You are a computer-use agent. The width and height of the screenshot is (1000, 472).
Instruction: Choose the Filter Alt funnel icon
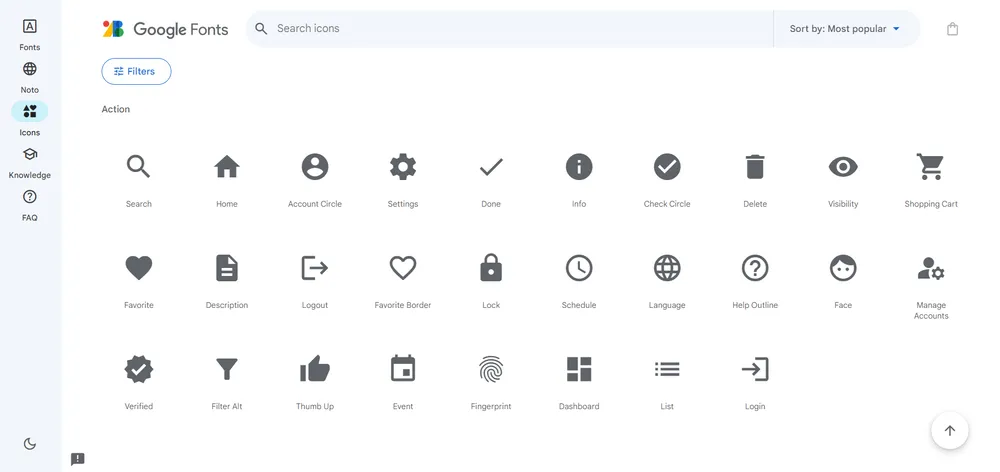click(x=226, y=369)
